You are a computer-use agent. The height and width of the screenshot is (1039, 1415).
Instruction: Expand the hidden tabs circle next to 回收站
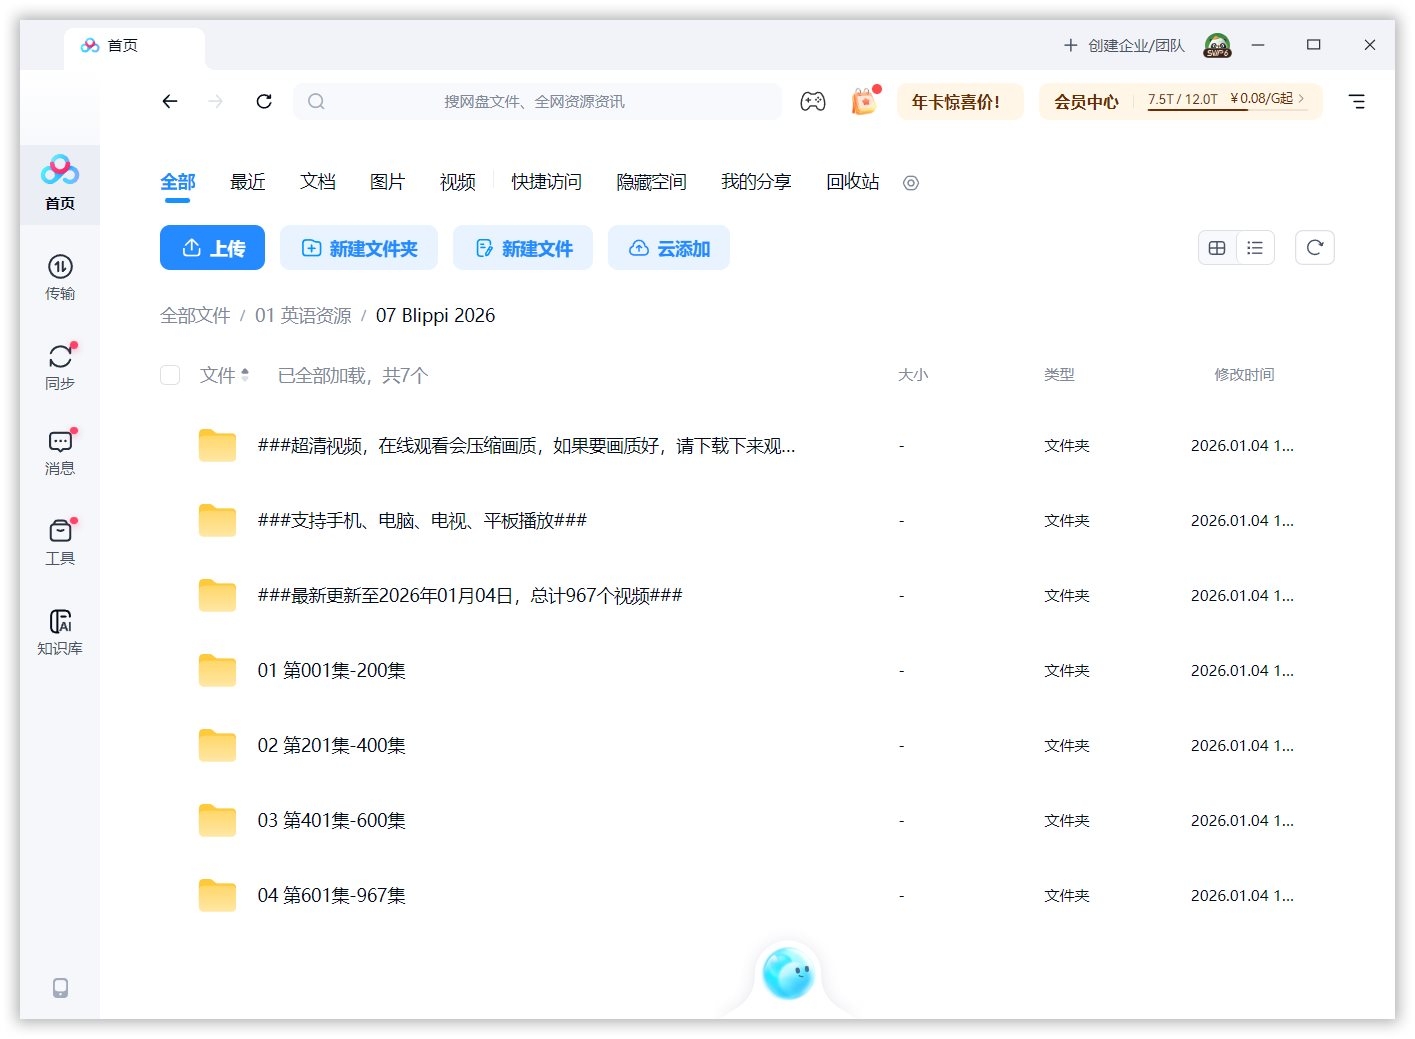click(x=910, y=183)
